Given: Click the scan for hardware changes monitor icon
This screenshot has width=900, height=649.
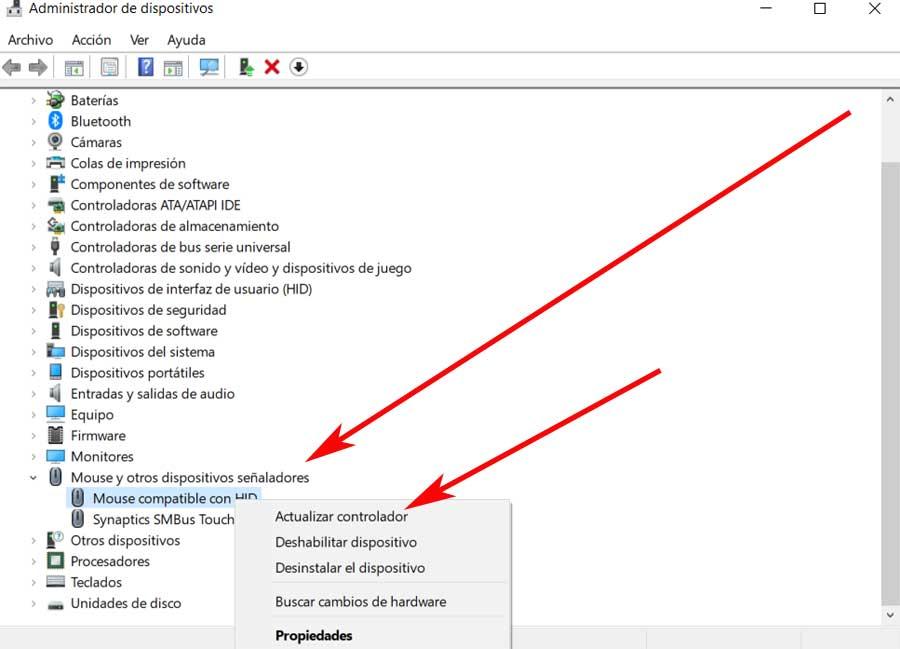Looking at the screenshot, I should point(209,67).
